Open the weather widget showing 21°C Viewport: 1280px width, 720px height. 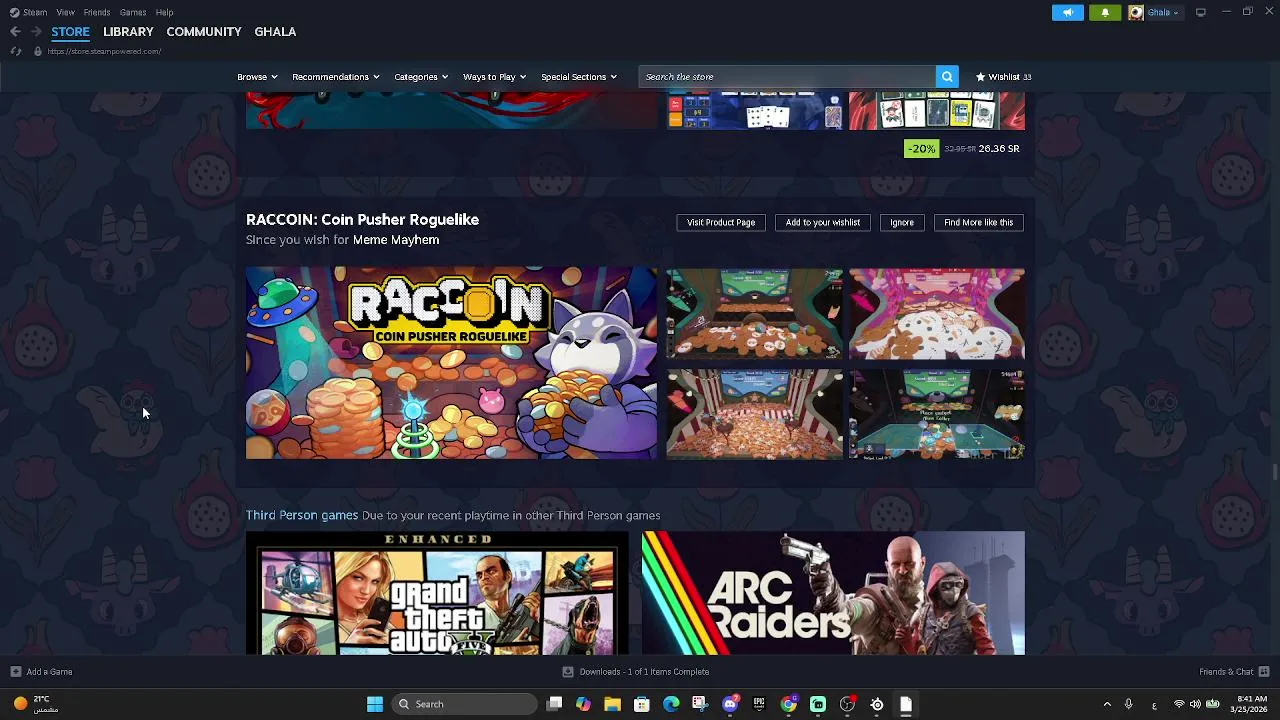pos(35,704)
